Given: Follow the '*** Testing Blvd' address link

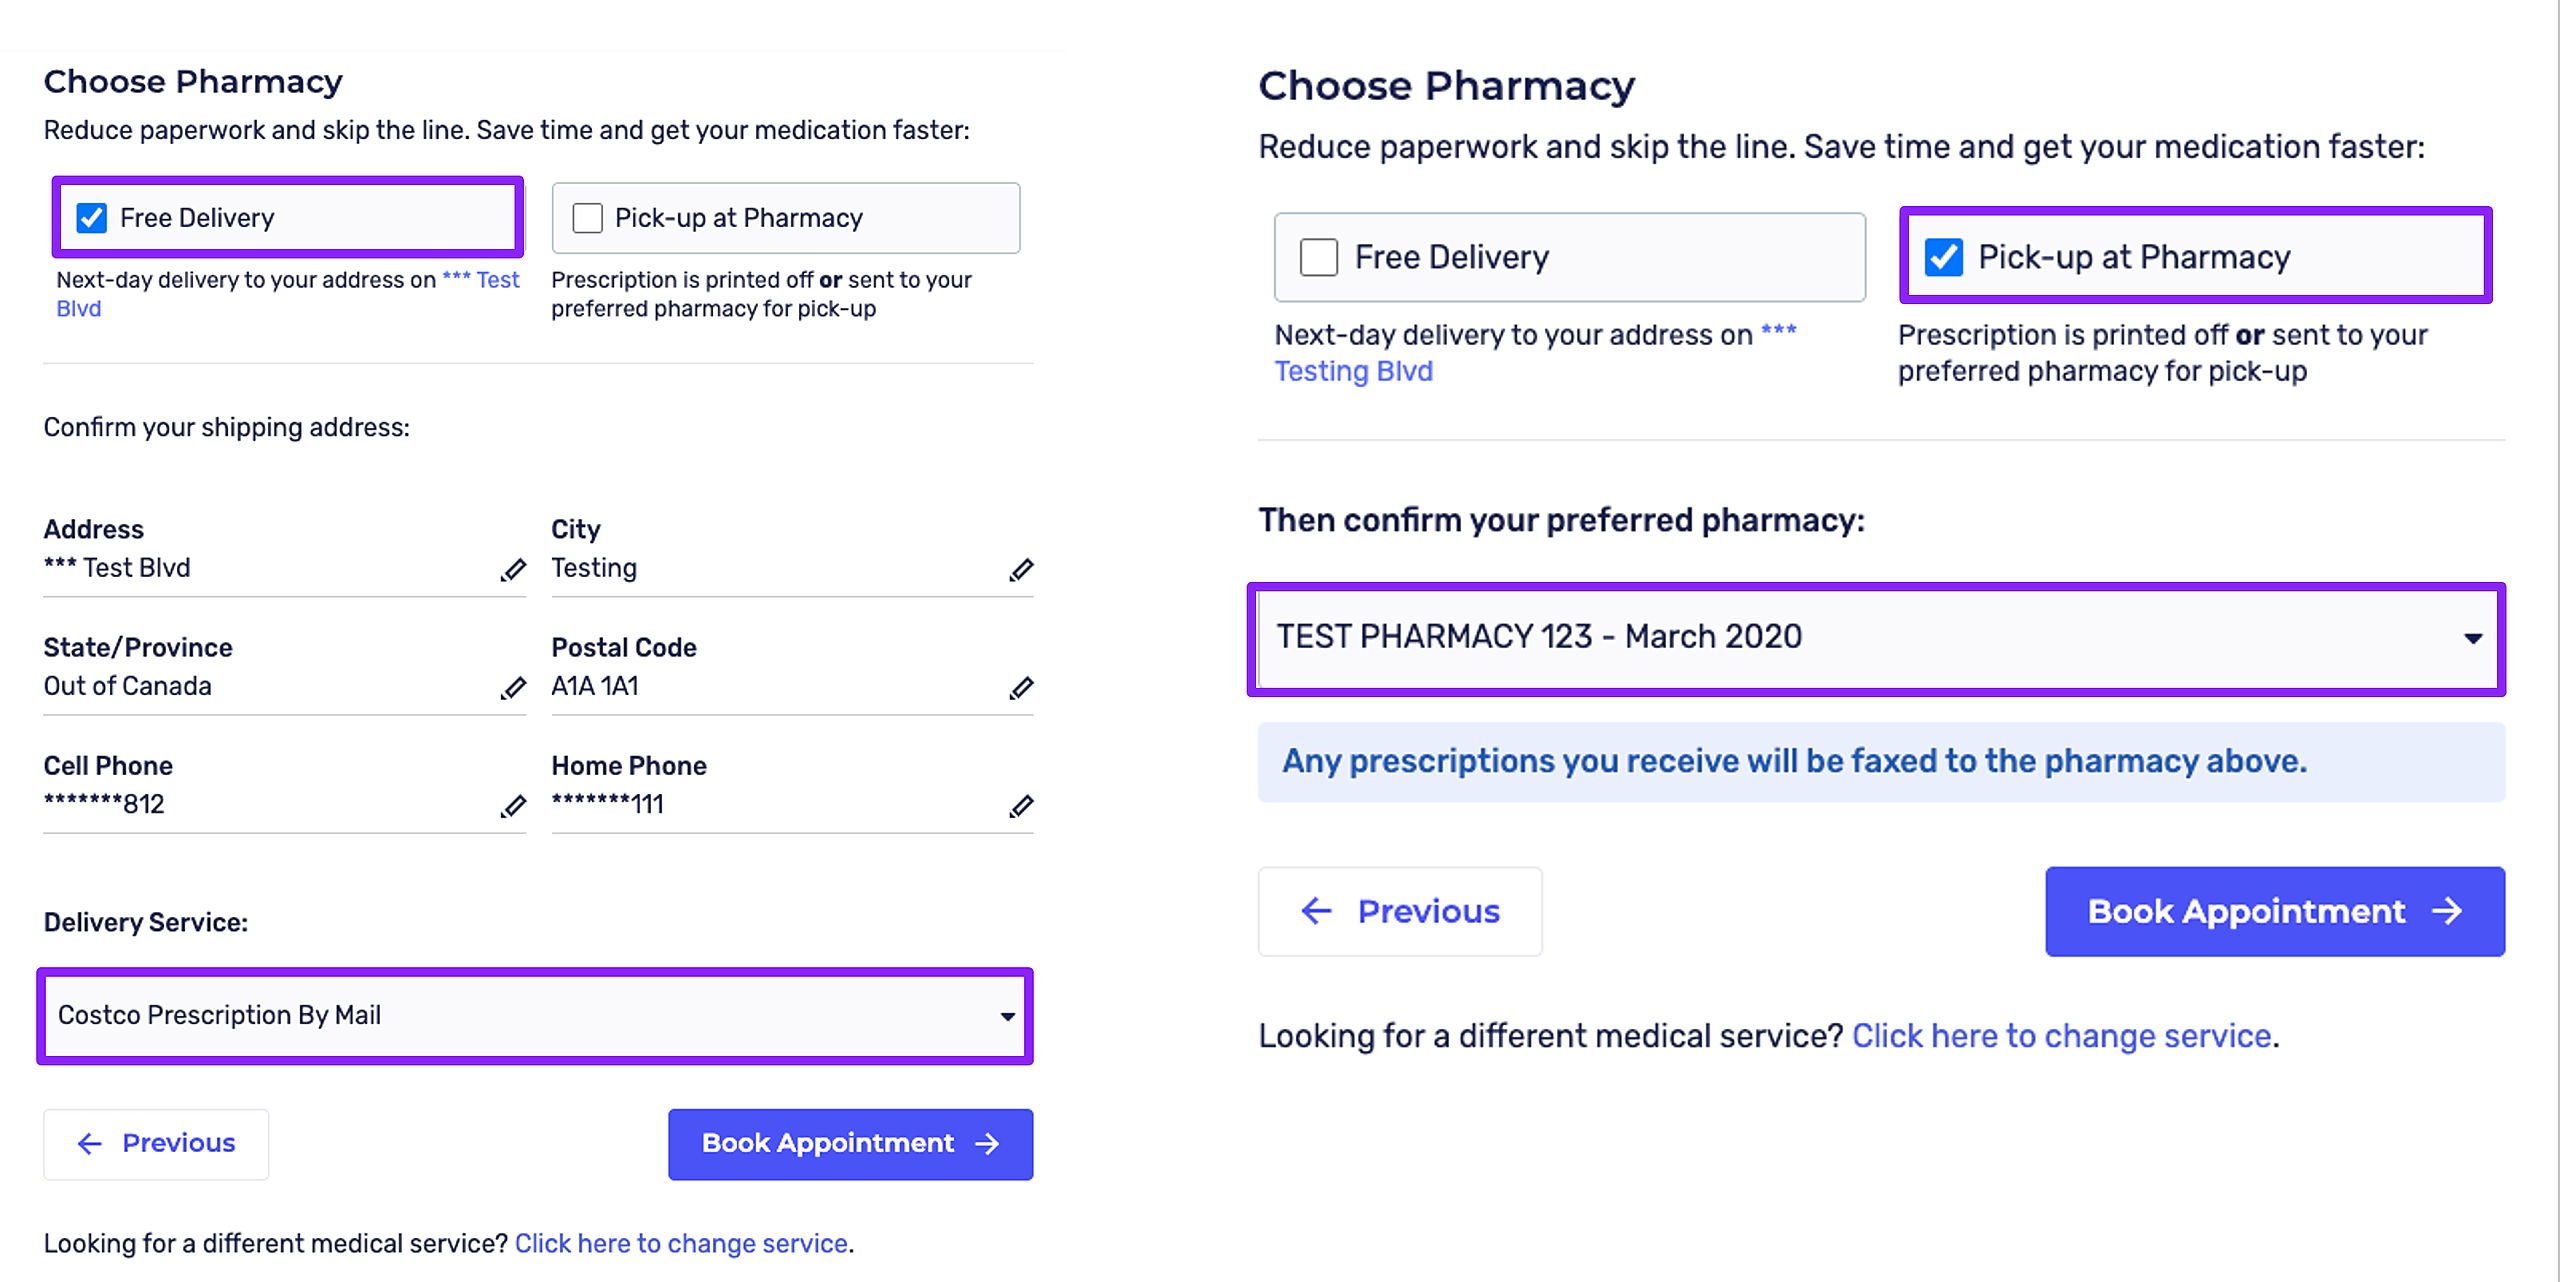Looking at the screenshot, I should point(1352,371).
